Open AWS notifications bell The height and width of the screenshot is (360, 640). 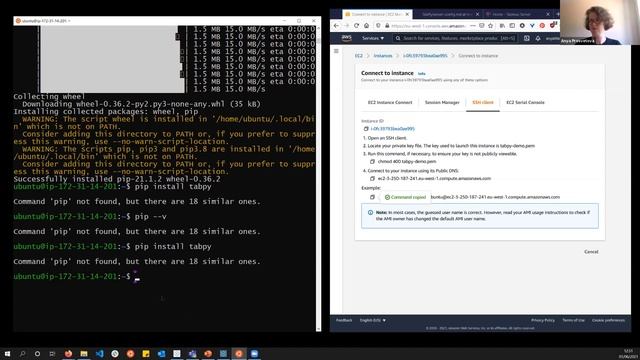tap(538, 38)
